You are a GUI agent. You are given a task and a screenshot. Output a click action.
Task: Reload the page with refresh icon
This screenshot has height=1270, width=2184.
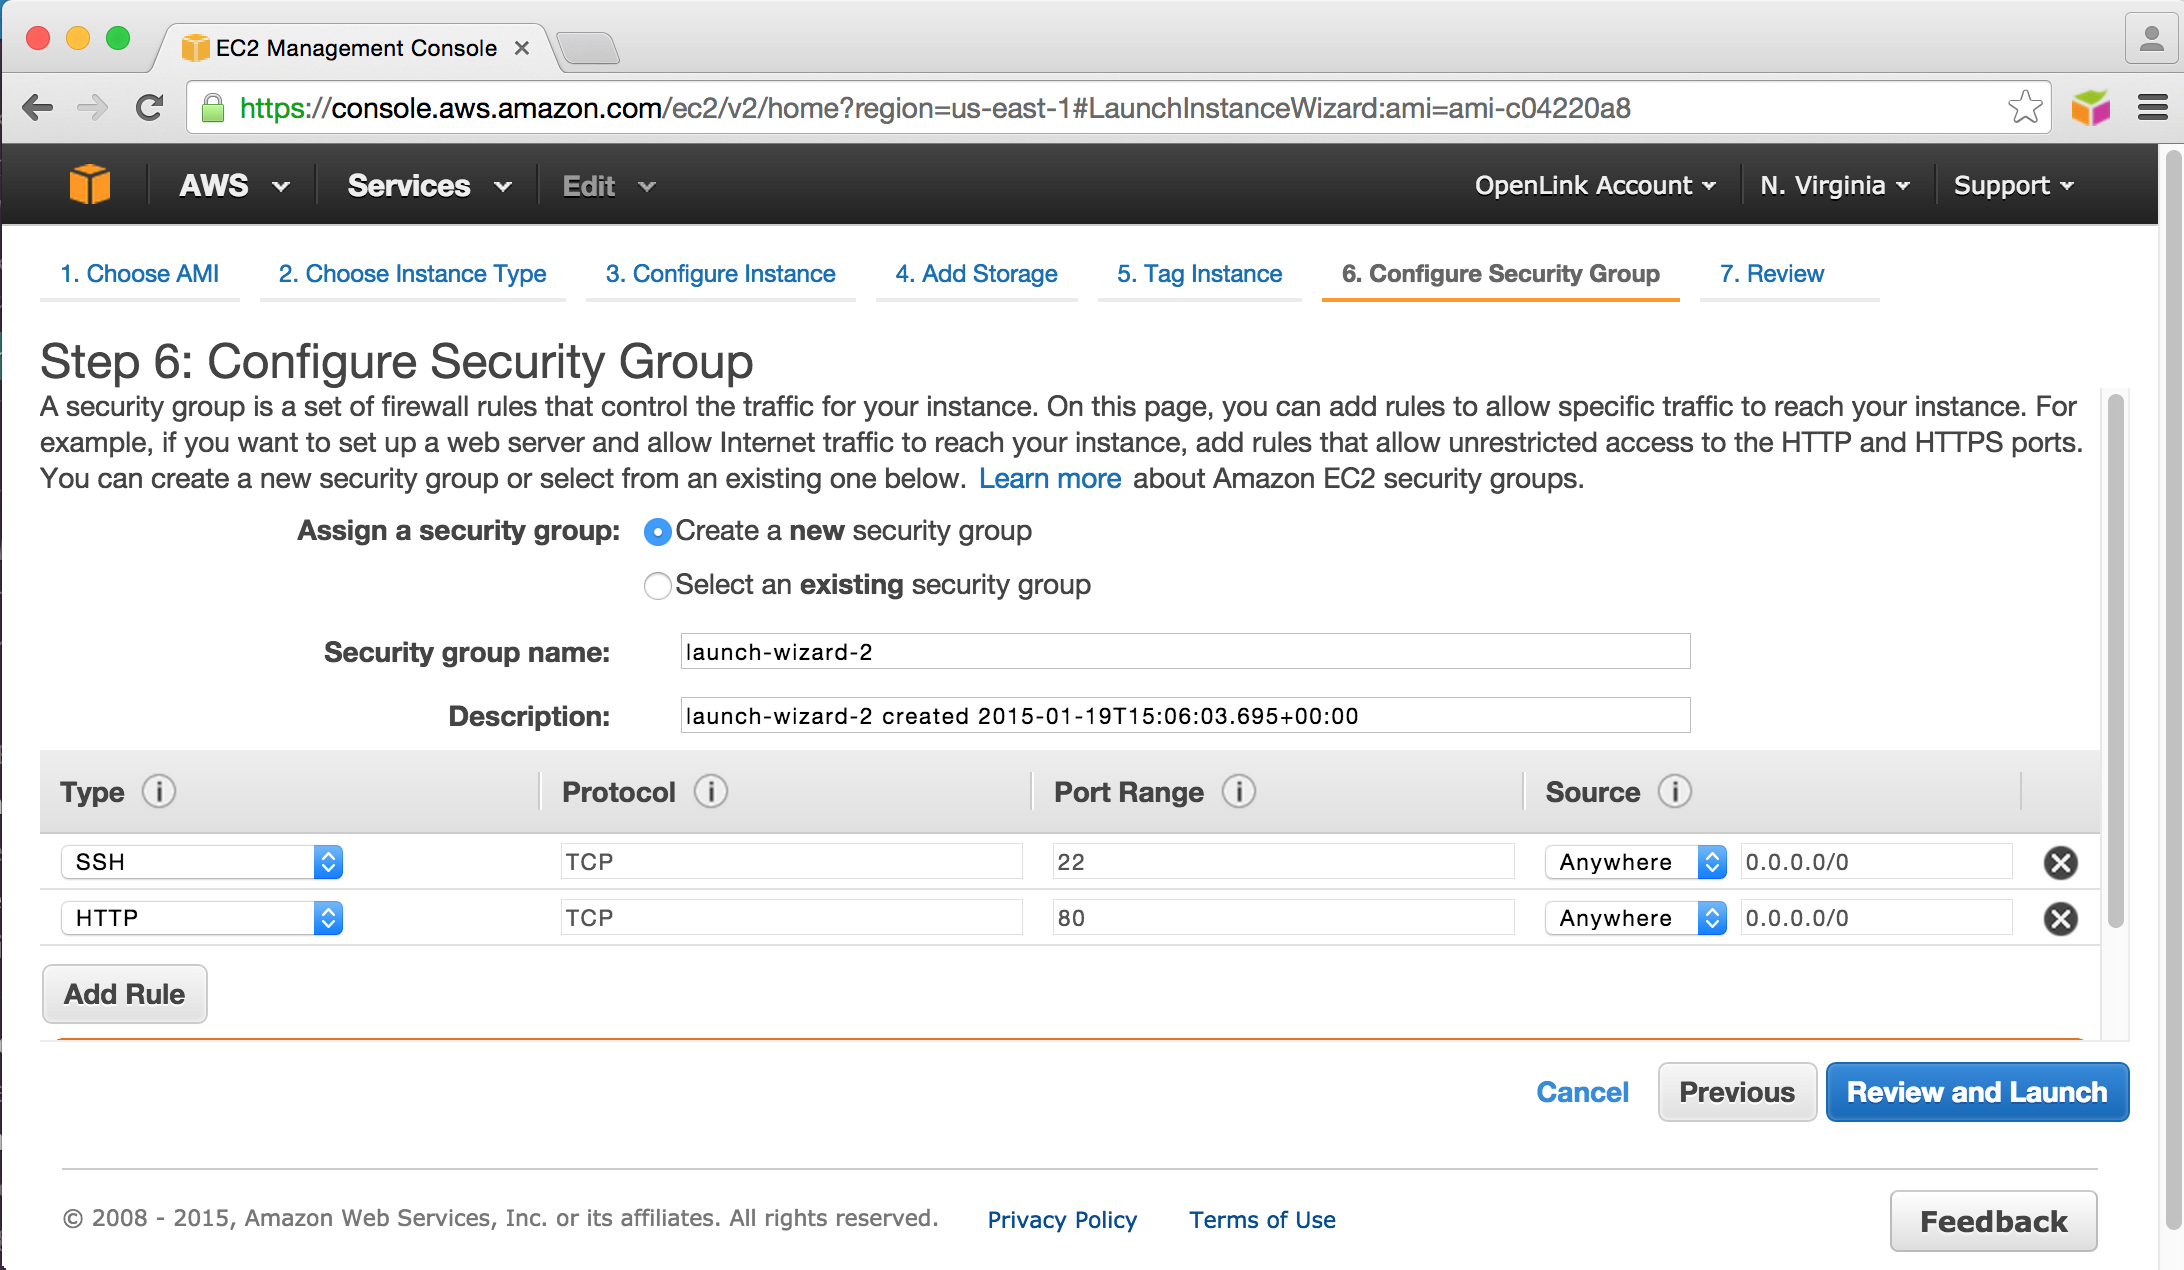pyautogui.click(x=150, y=107)
